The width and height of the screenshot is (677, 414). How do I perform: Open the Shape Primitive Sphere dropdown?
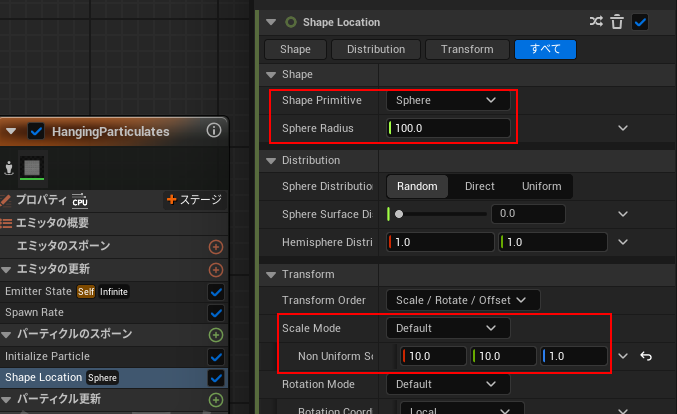[x=447, y=100]
